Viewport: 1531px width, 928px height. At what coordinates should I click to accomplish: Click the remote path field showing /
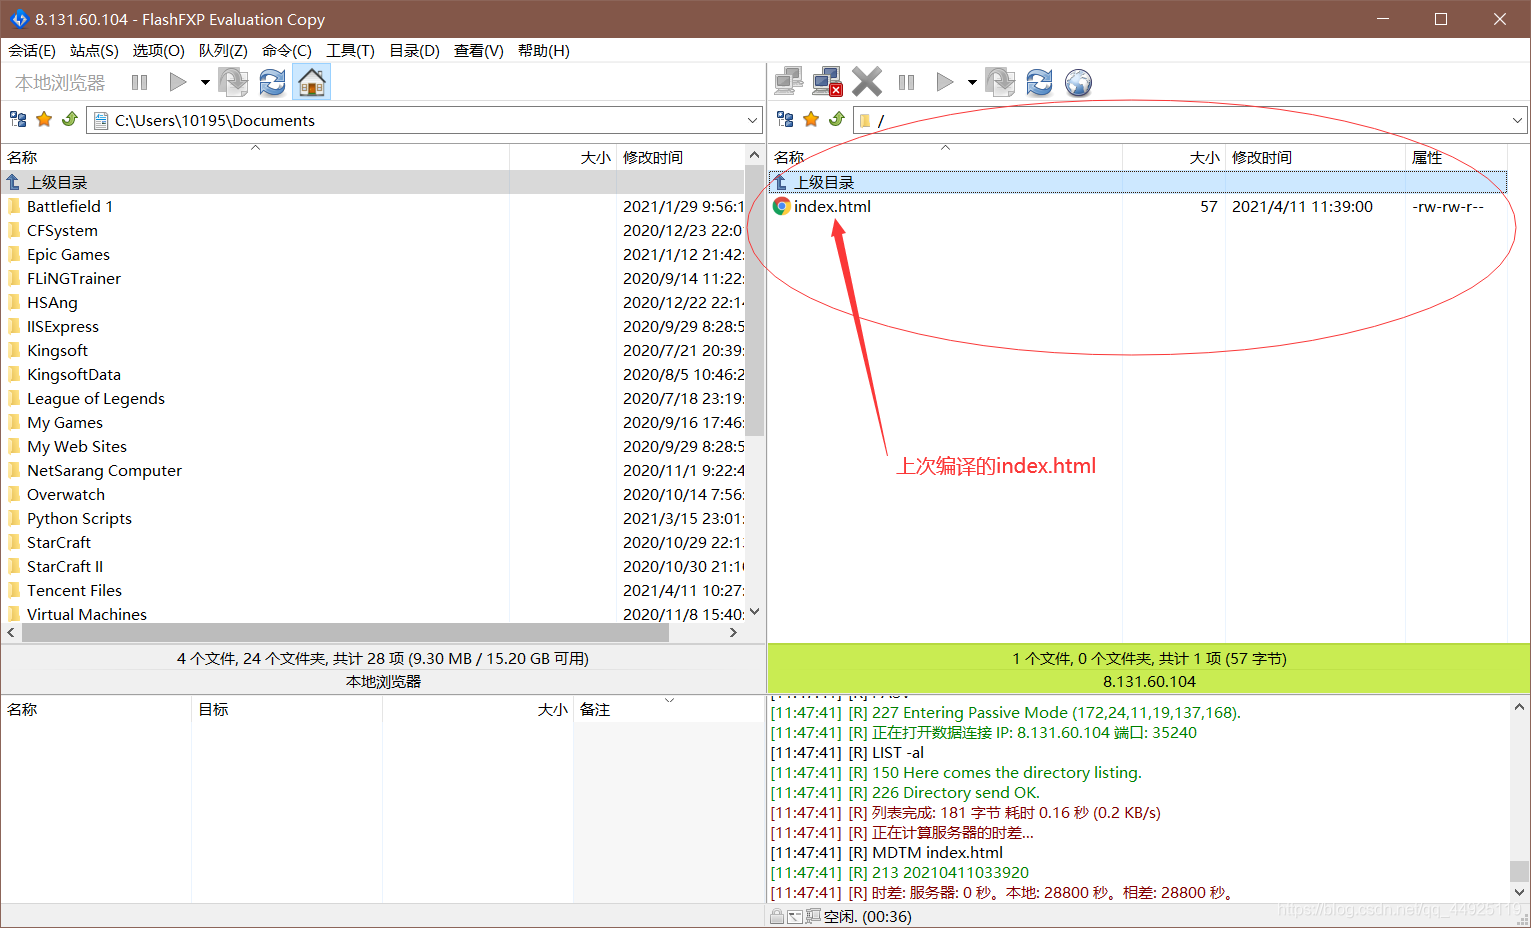click(1190, 120)
